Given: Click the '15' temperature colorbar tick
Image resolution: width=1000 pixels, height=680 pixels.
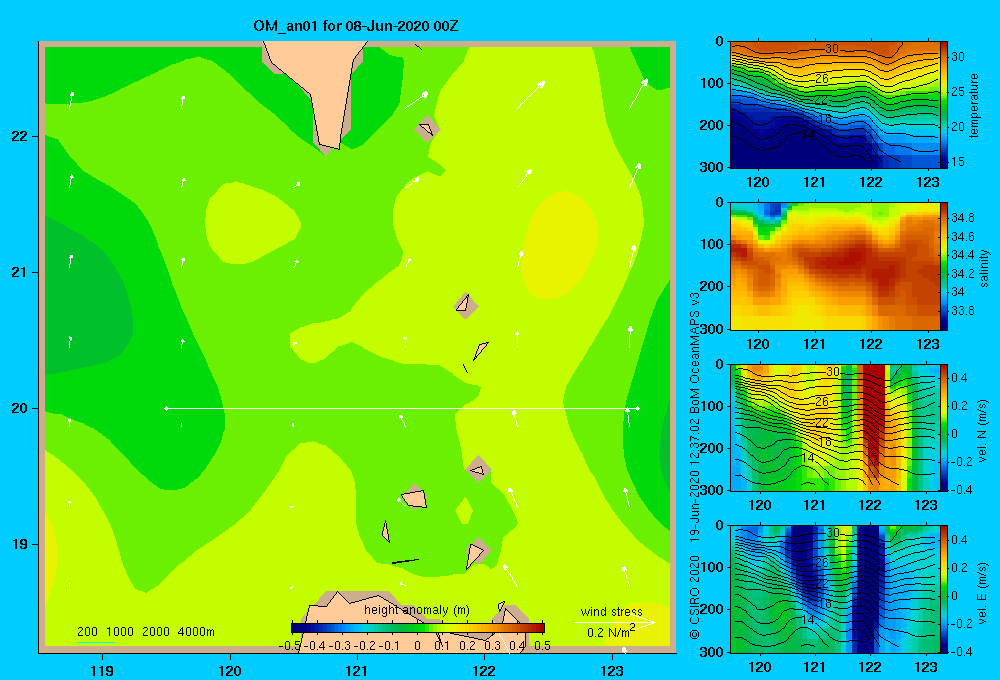Looking at the screenshot, I should pos(958,162).
